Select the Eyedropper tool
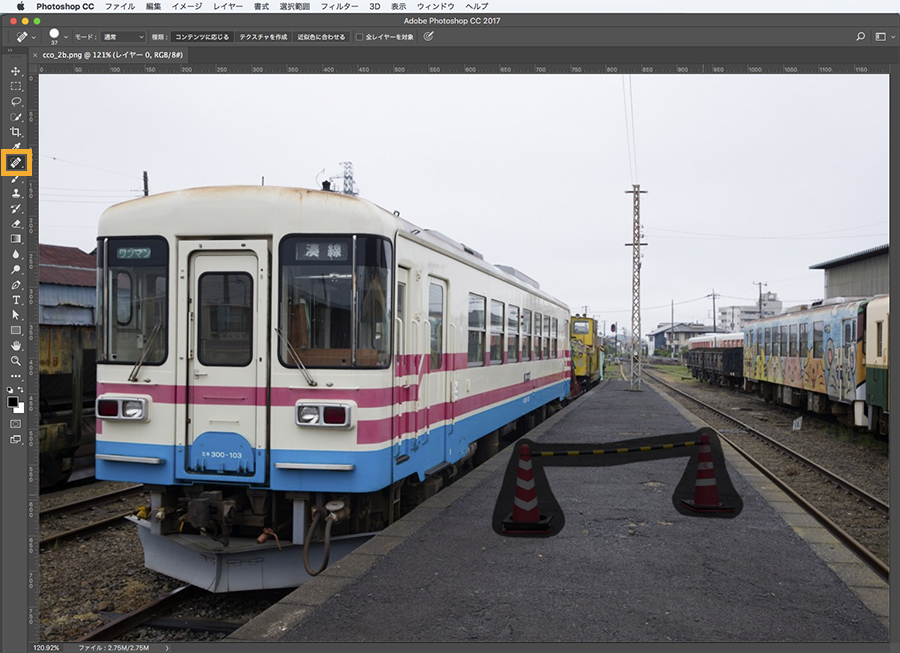 15,147
